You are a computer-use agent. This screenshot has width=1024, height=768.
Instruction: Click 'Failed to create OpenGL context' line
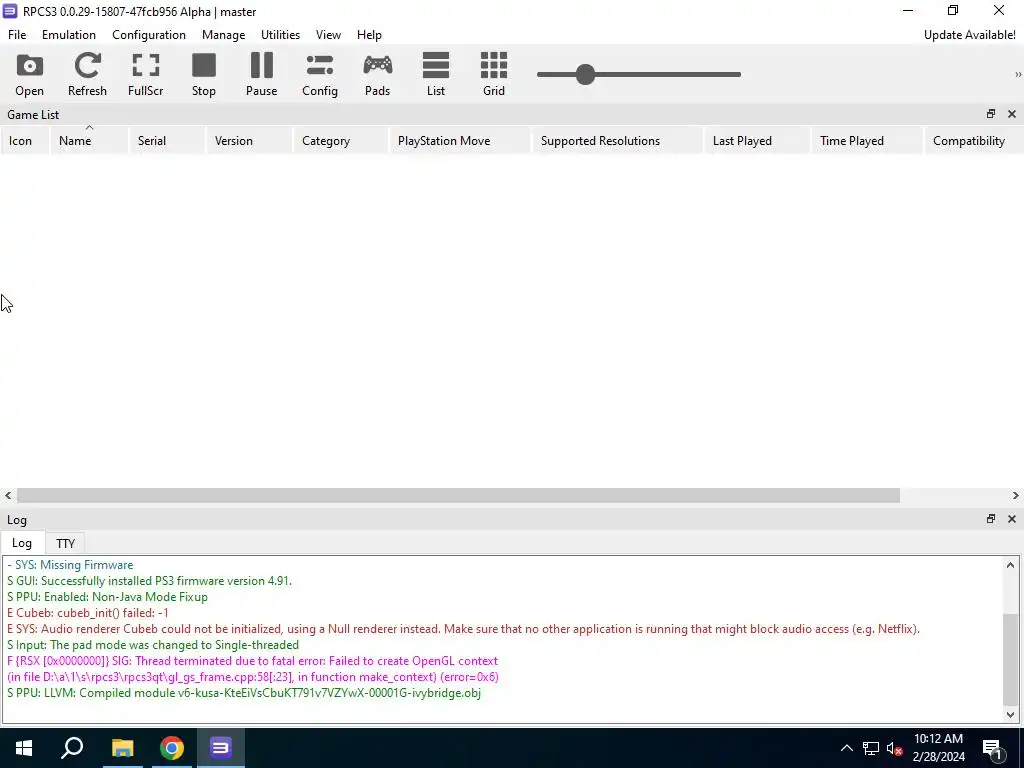[x=253, y=661]
